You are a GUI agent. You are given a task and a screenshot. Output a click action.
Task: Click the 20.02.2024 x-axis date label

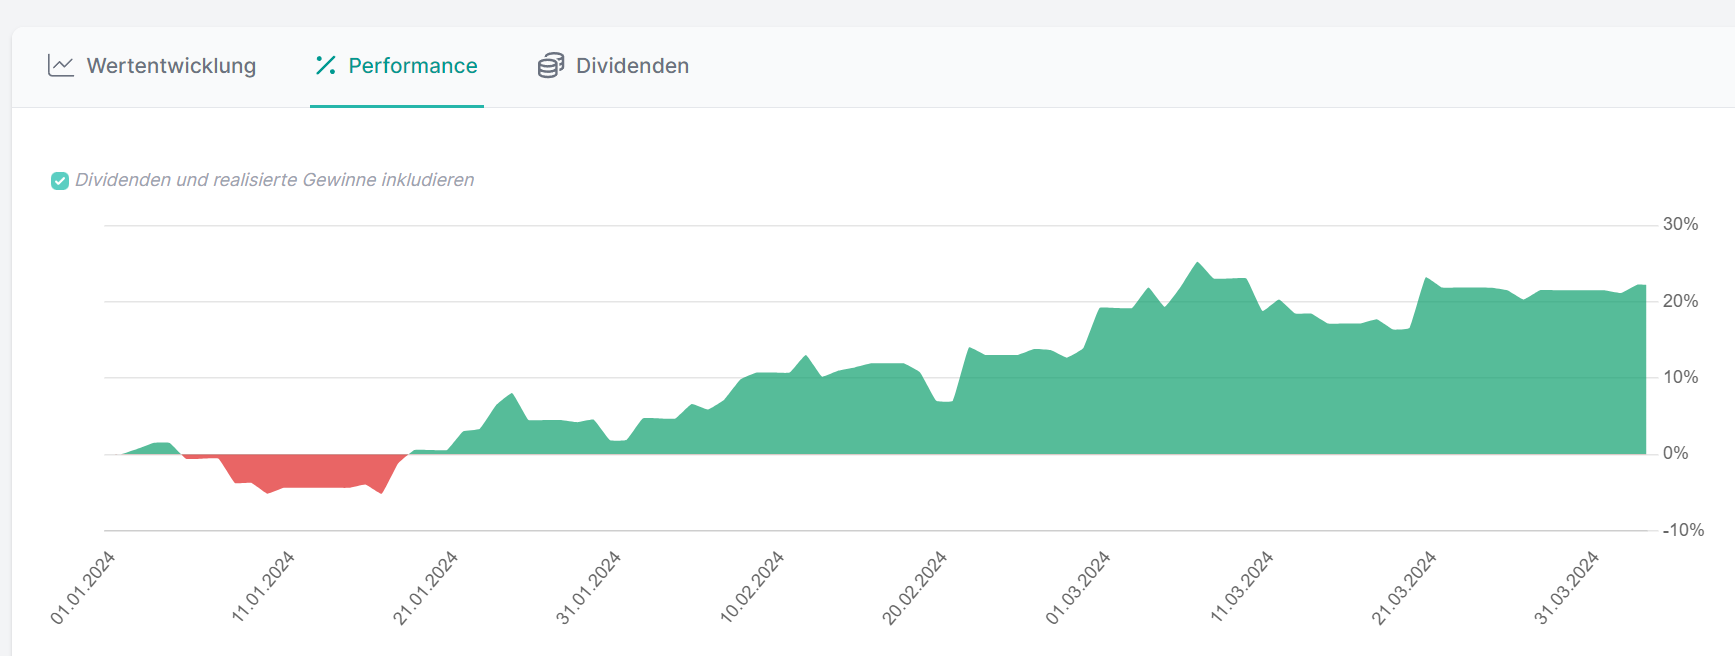tap(914, 588)
